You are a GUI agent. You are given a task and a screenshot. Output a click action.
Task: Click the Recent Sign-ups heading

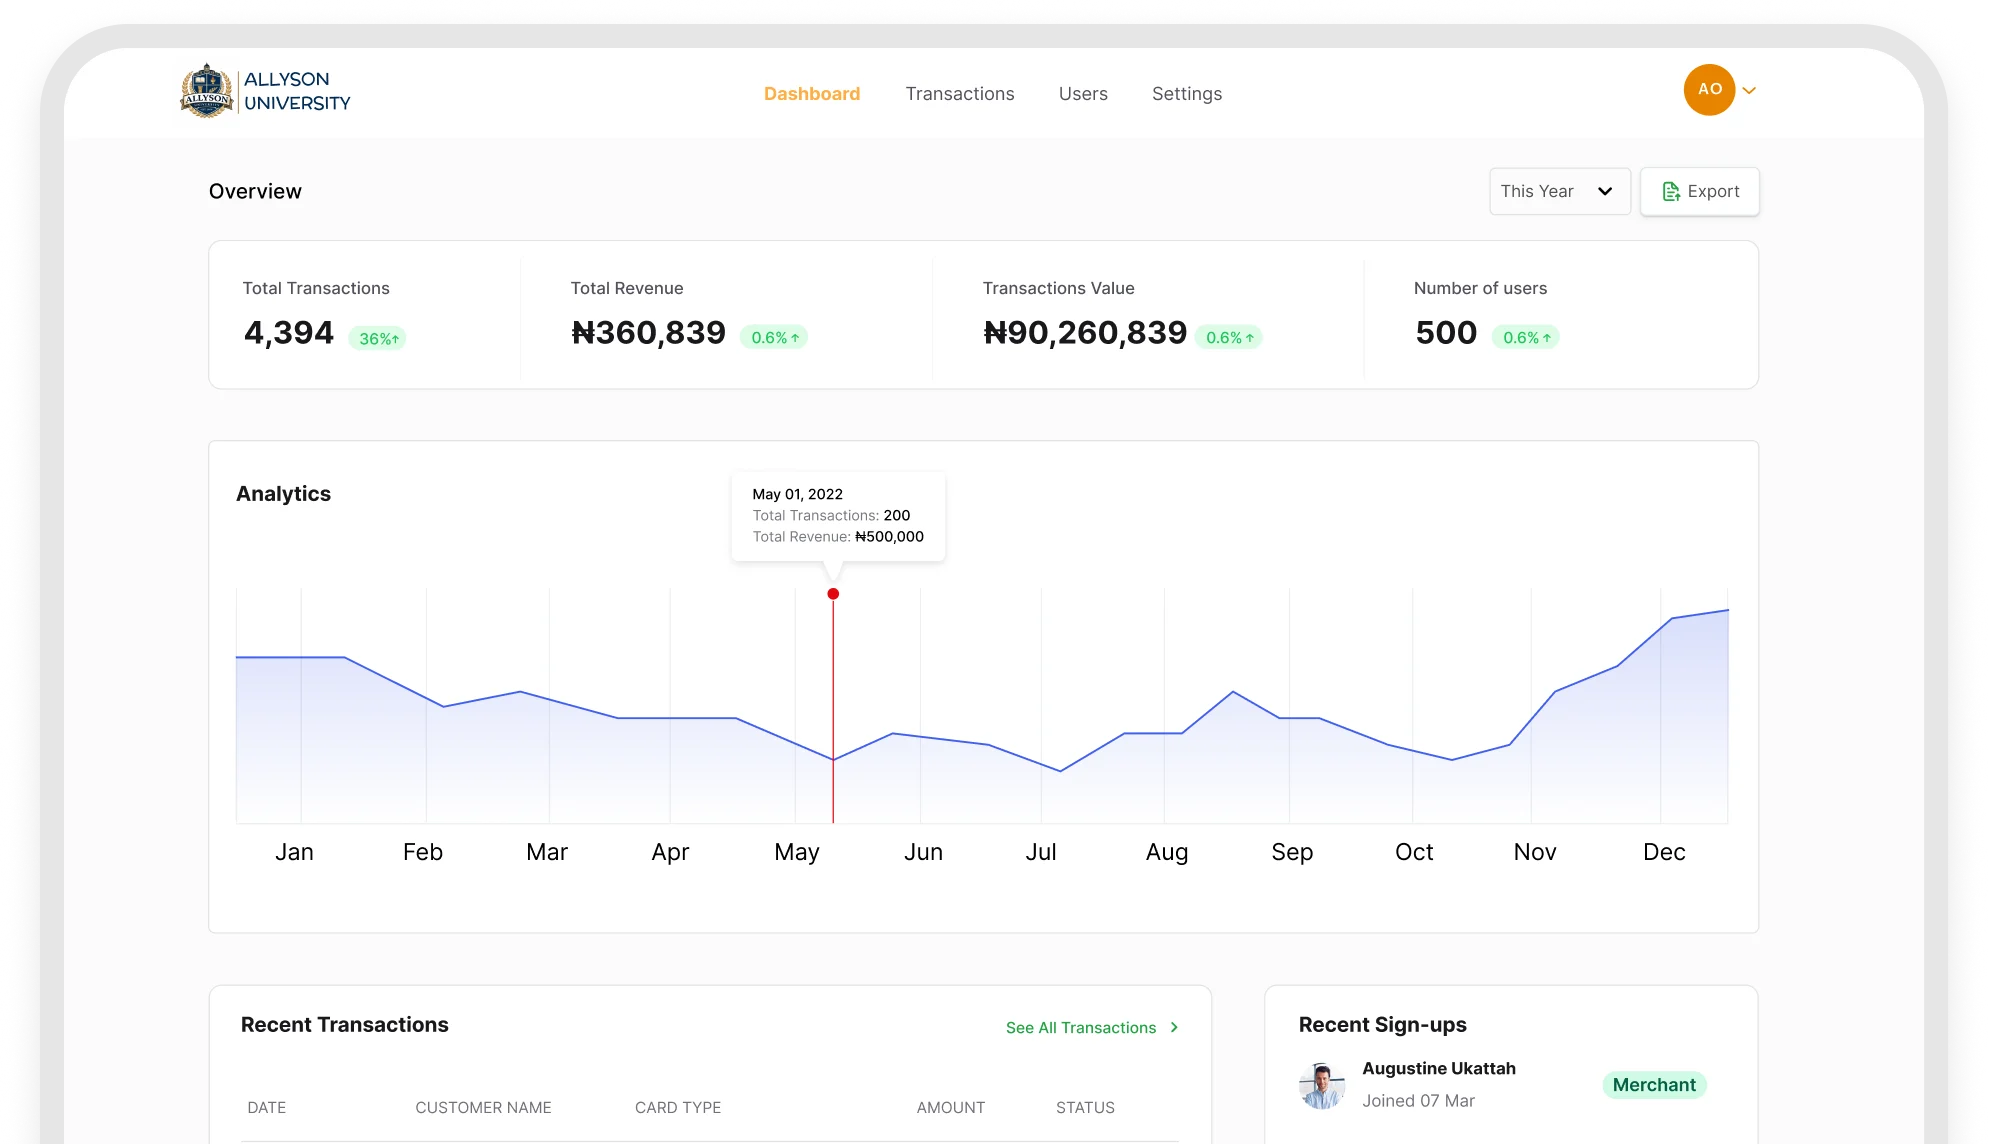tap(1381, 1025)
